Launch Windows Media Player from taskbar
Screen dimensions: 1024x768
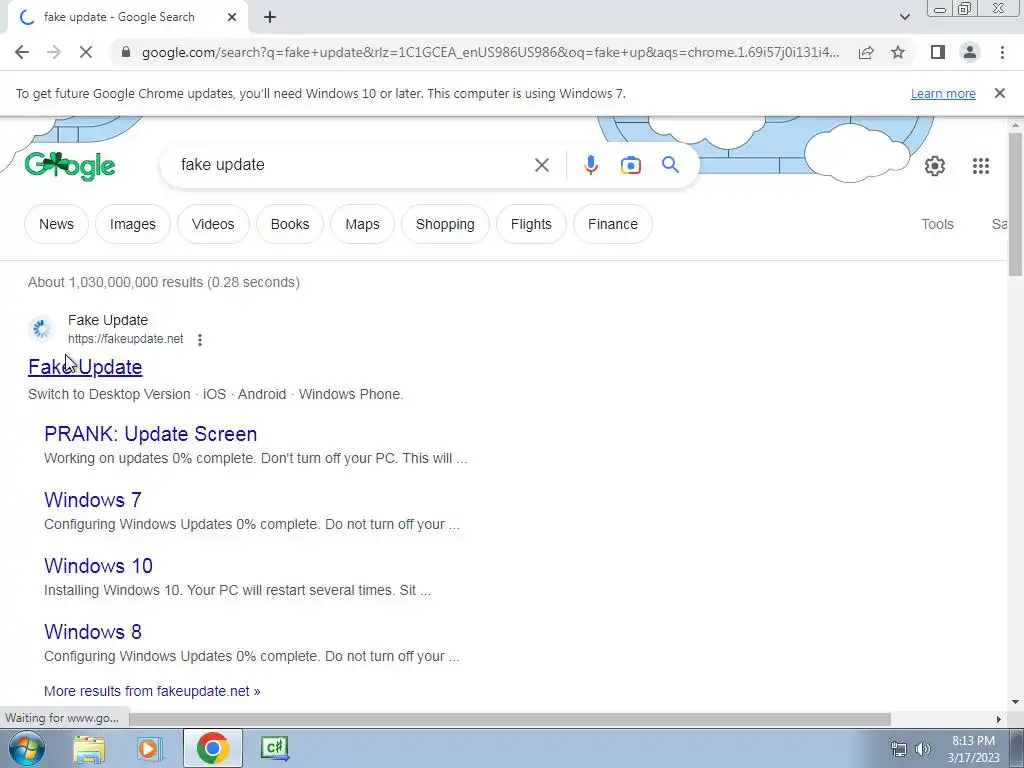tap(149, 749)
